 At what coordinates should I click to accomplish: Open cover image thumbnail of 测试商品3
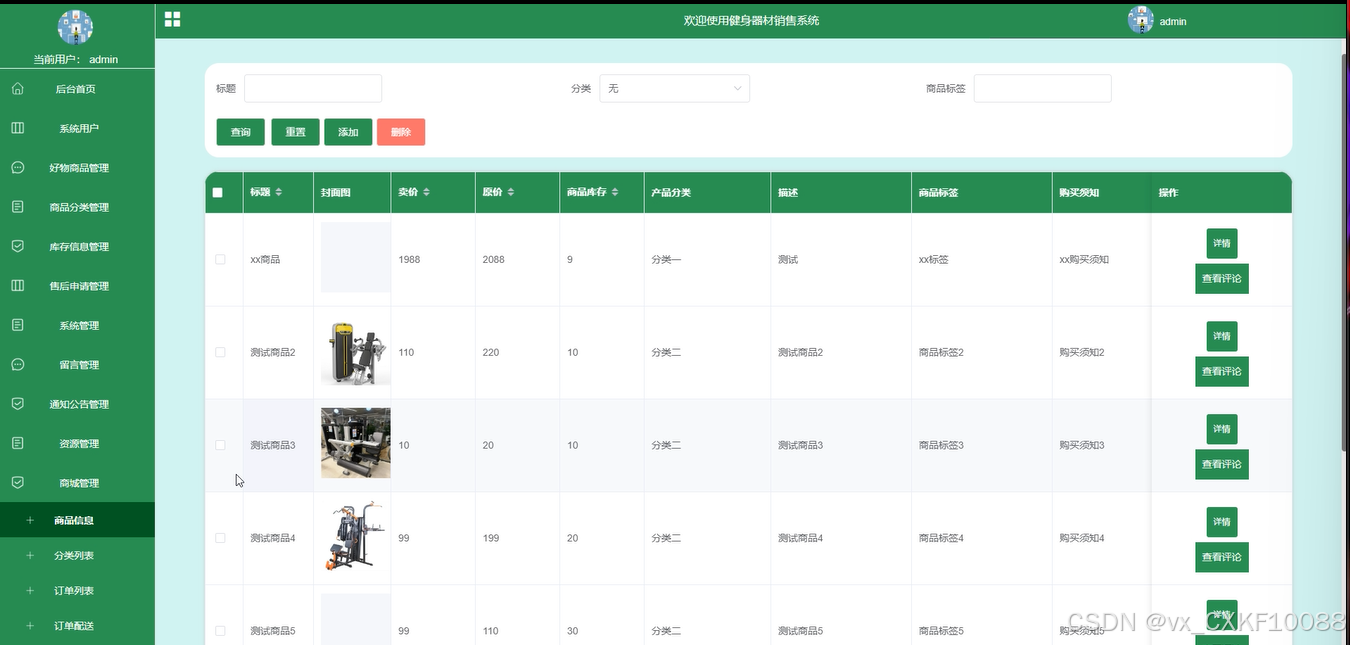click(x=356, y=443)
